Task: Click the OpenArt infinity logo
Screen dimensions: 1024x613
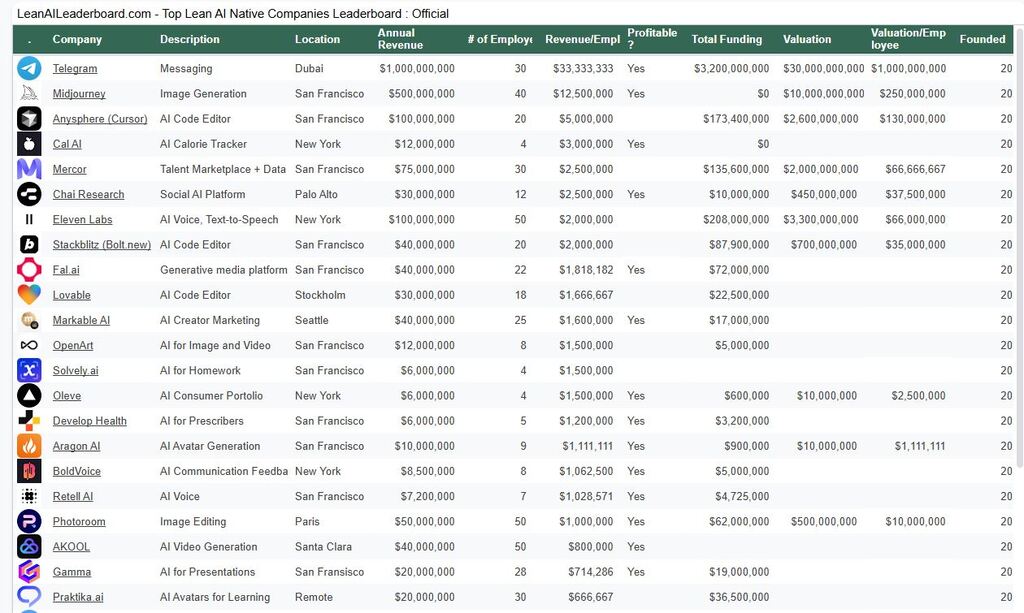Action: (x=29, y=345)
